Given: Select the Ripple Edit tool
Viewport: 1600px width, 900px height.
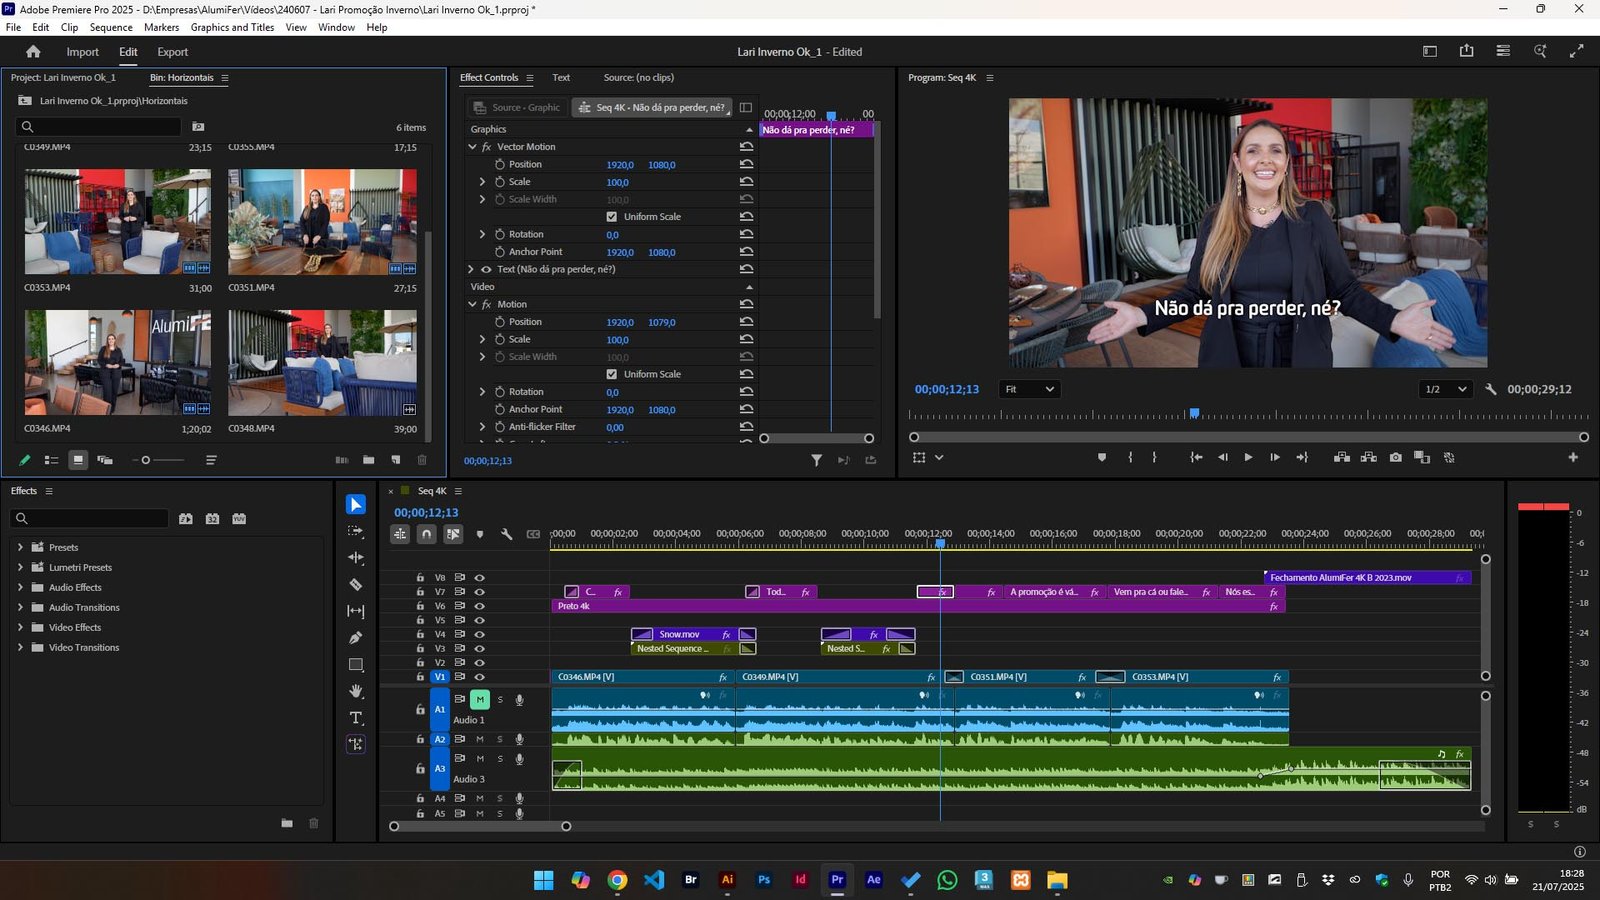Looking at the screenshot, I should click(x=356, y=558).
